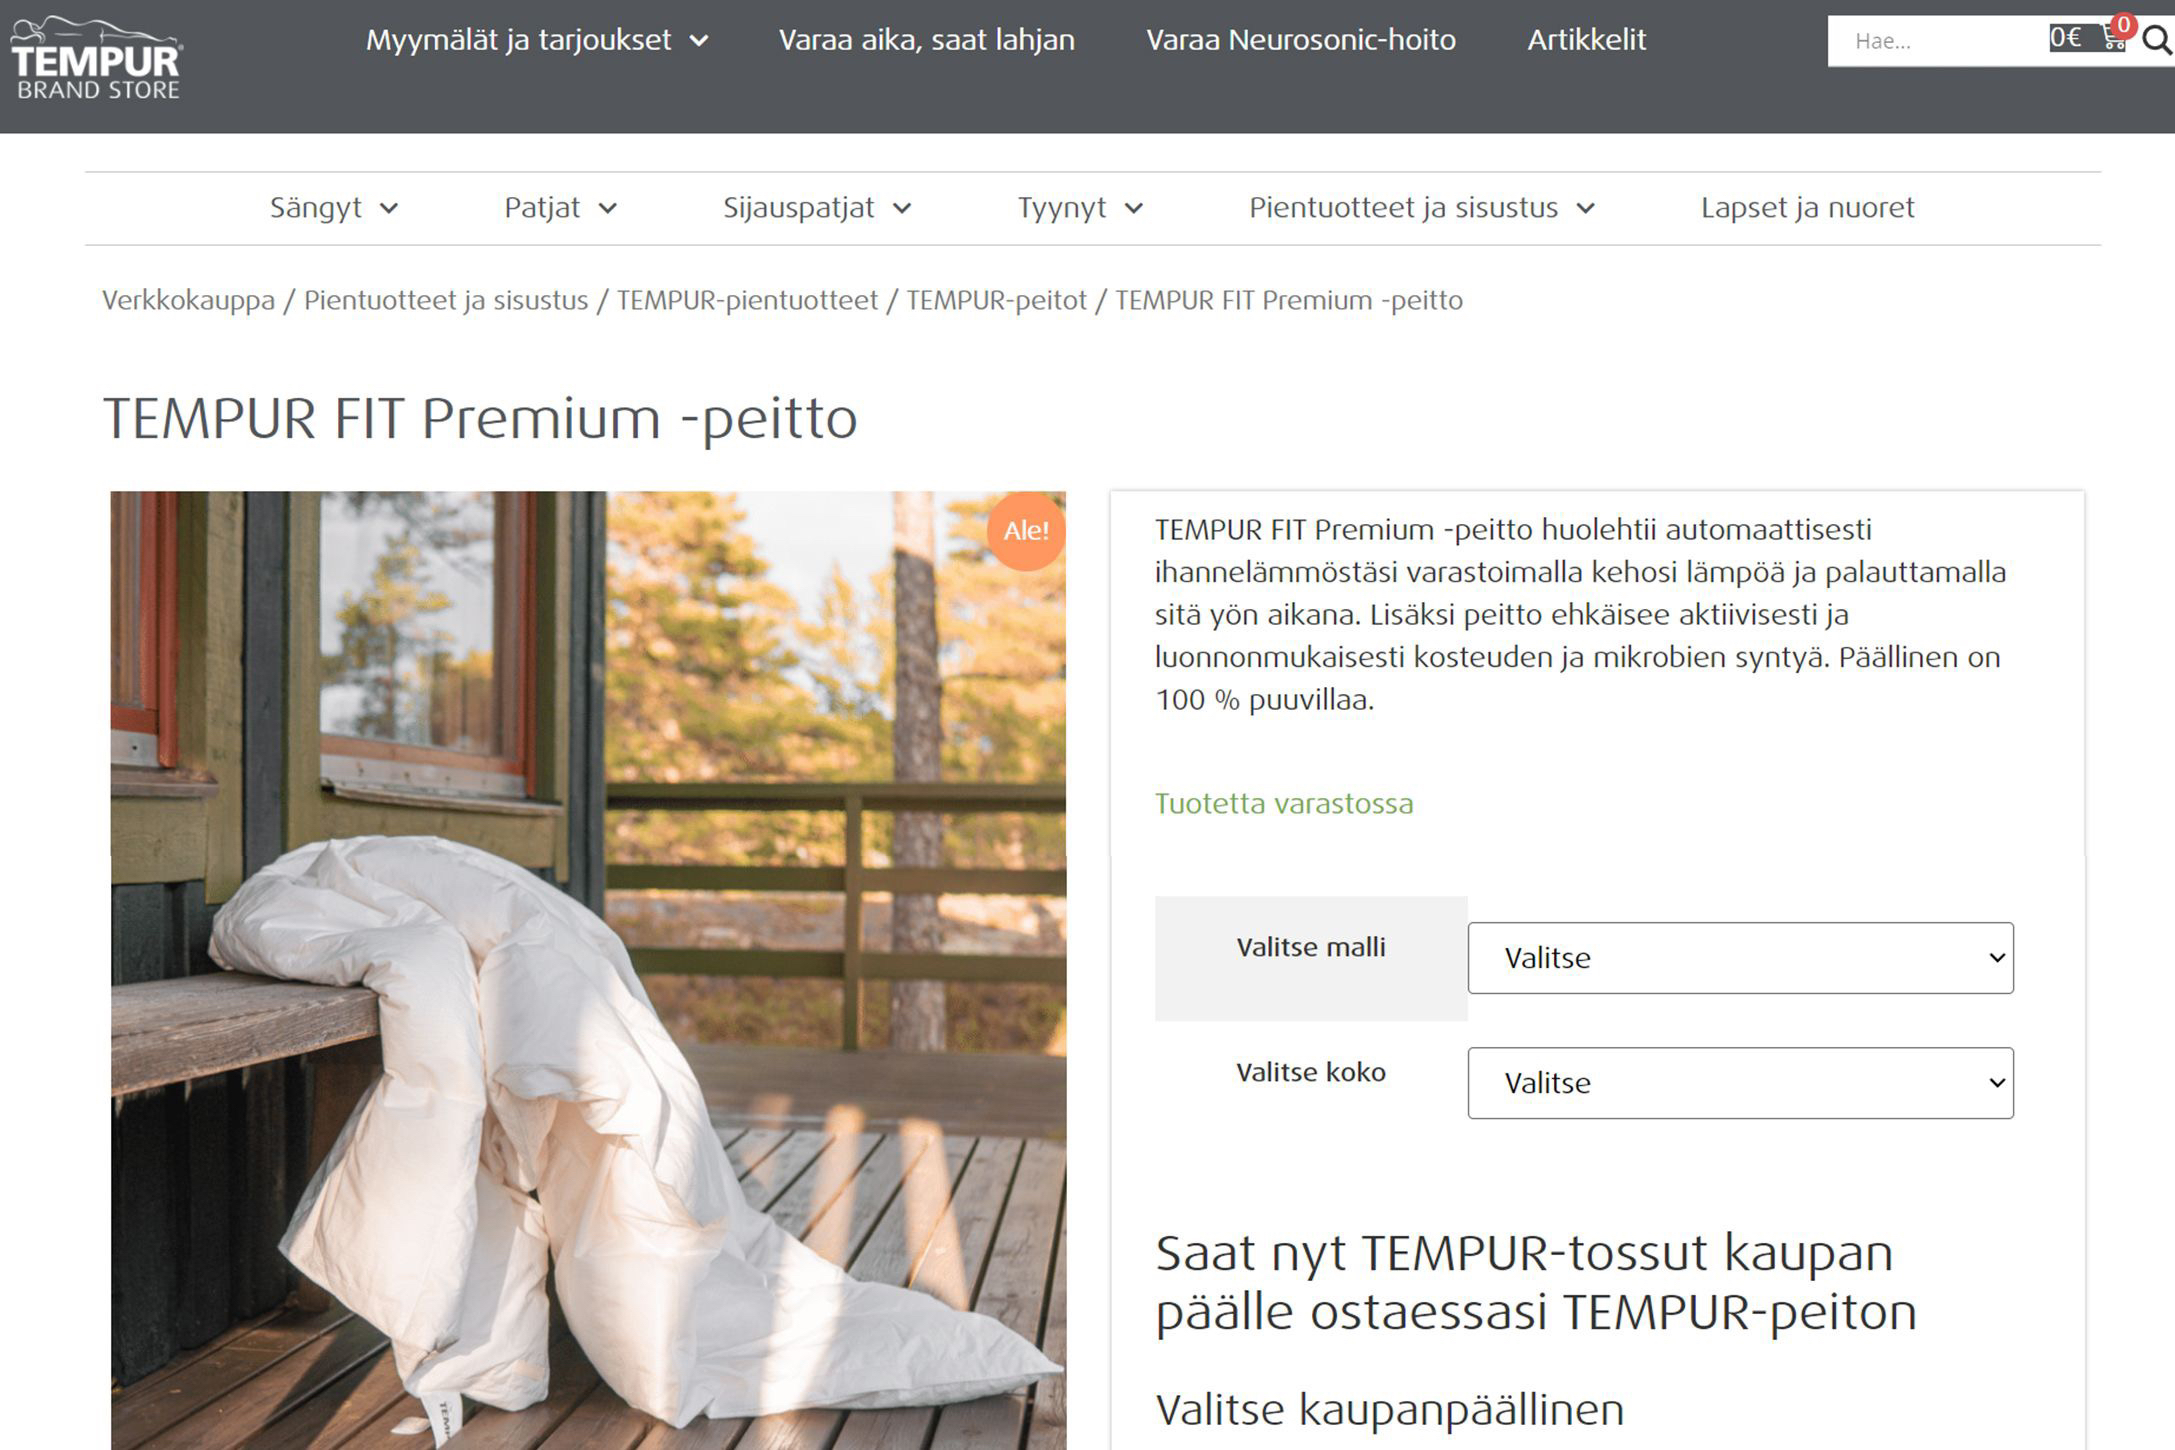2175x1450 pixels.
Task: Expand Myymälät ja tarjoukset menu
Action: 537,40
